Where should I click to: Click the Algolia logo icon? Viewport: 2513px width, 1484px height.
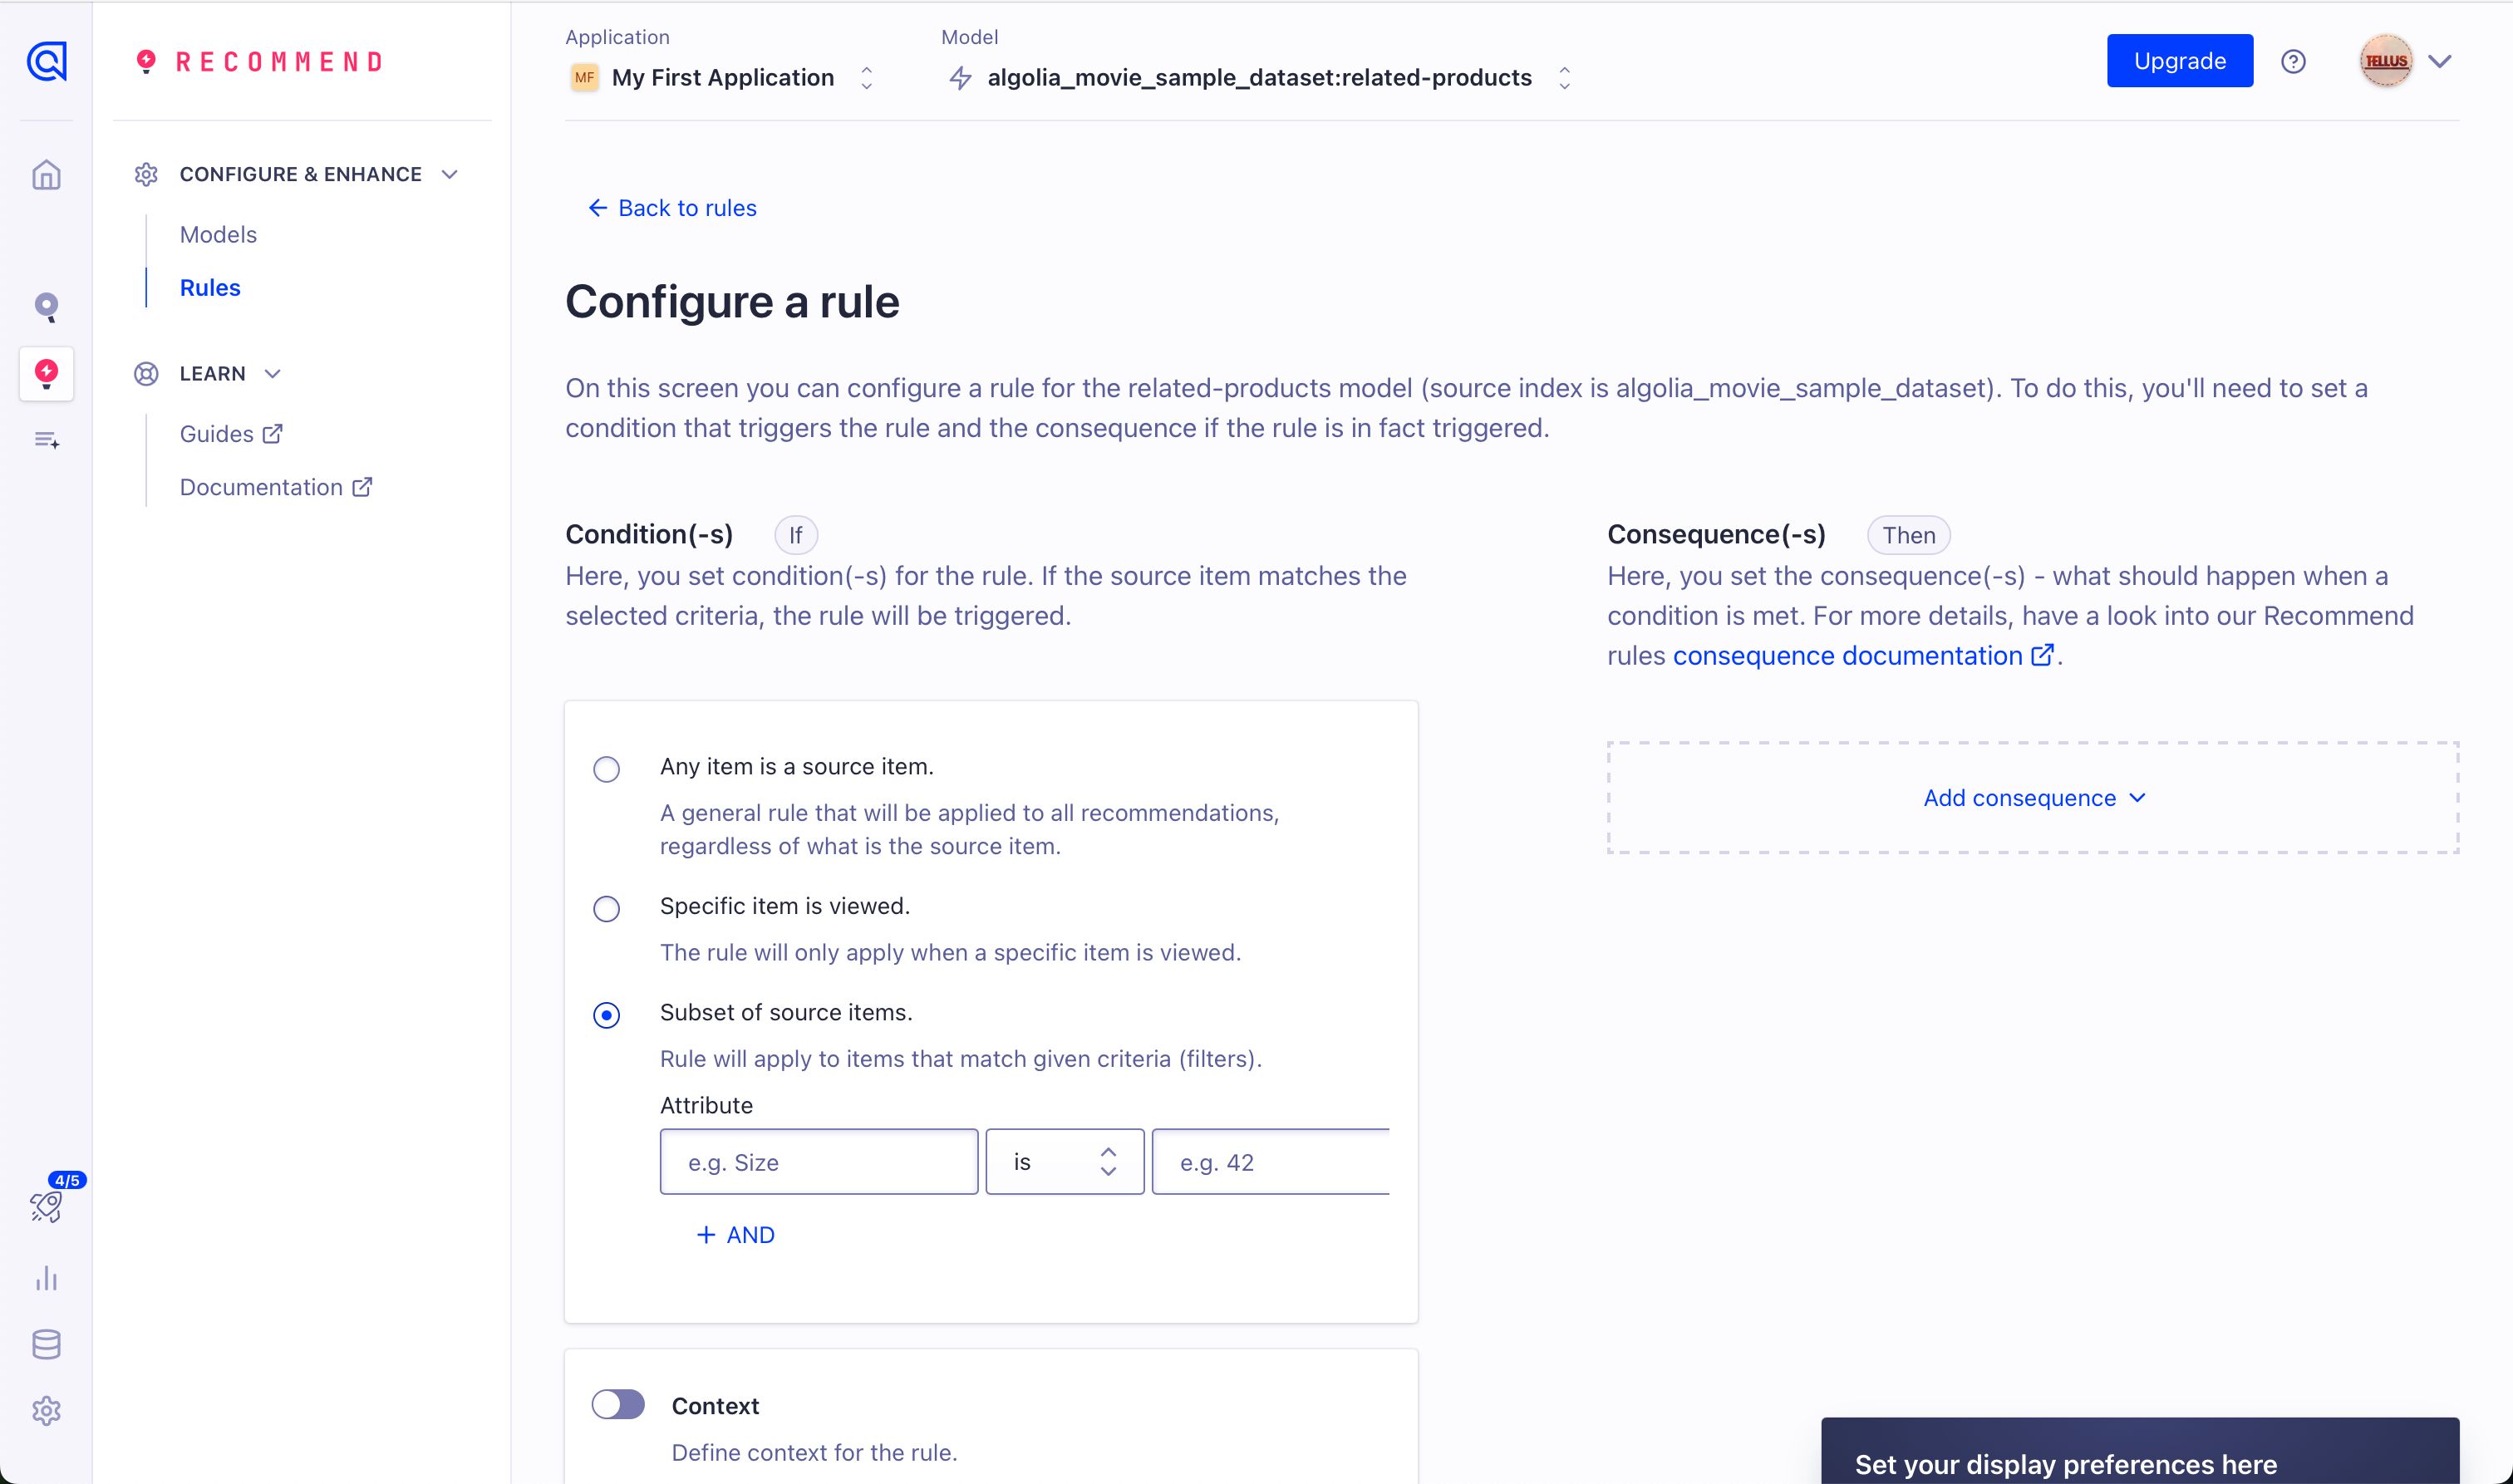[46, 61]
